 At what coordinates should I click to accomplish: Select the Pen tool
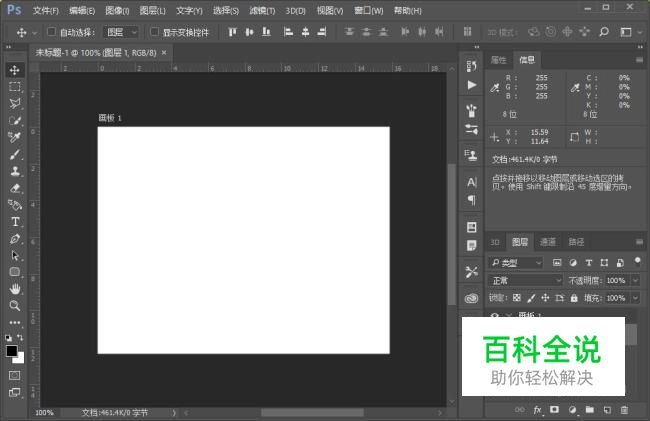(15, 238)
